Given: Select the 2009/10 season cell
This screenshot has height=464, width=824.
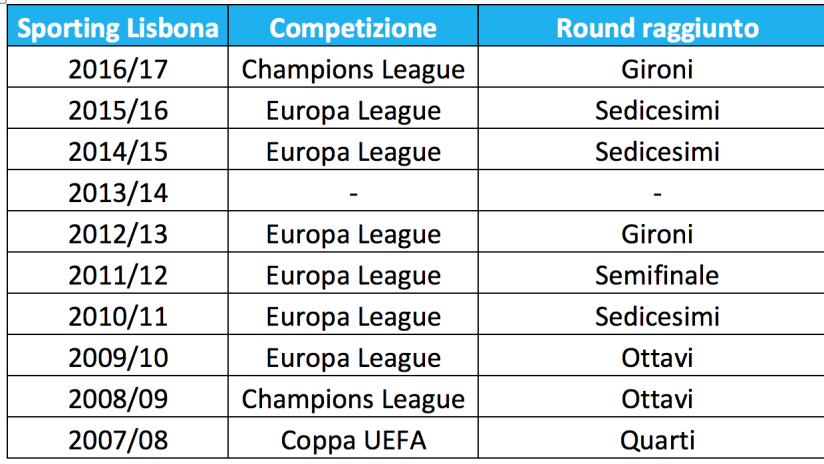Looking at the screenshot, I should 118,355.
